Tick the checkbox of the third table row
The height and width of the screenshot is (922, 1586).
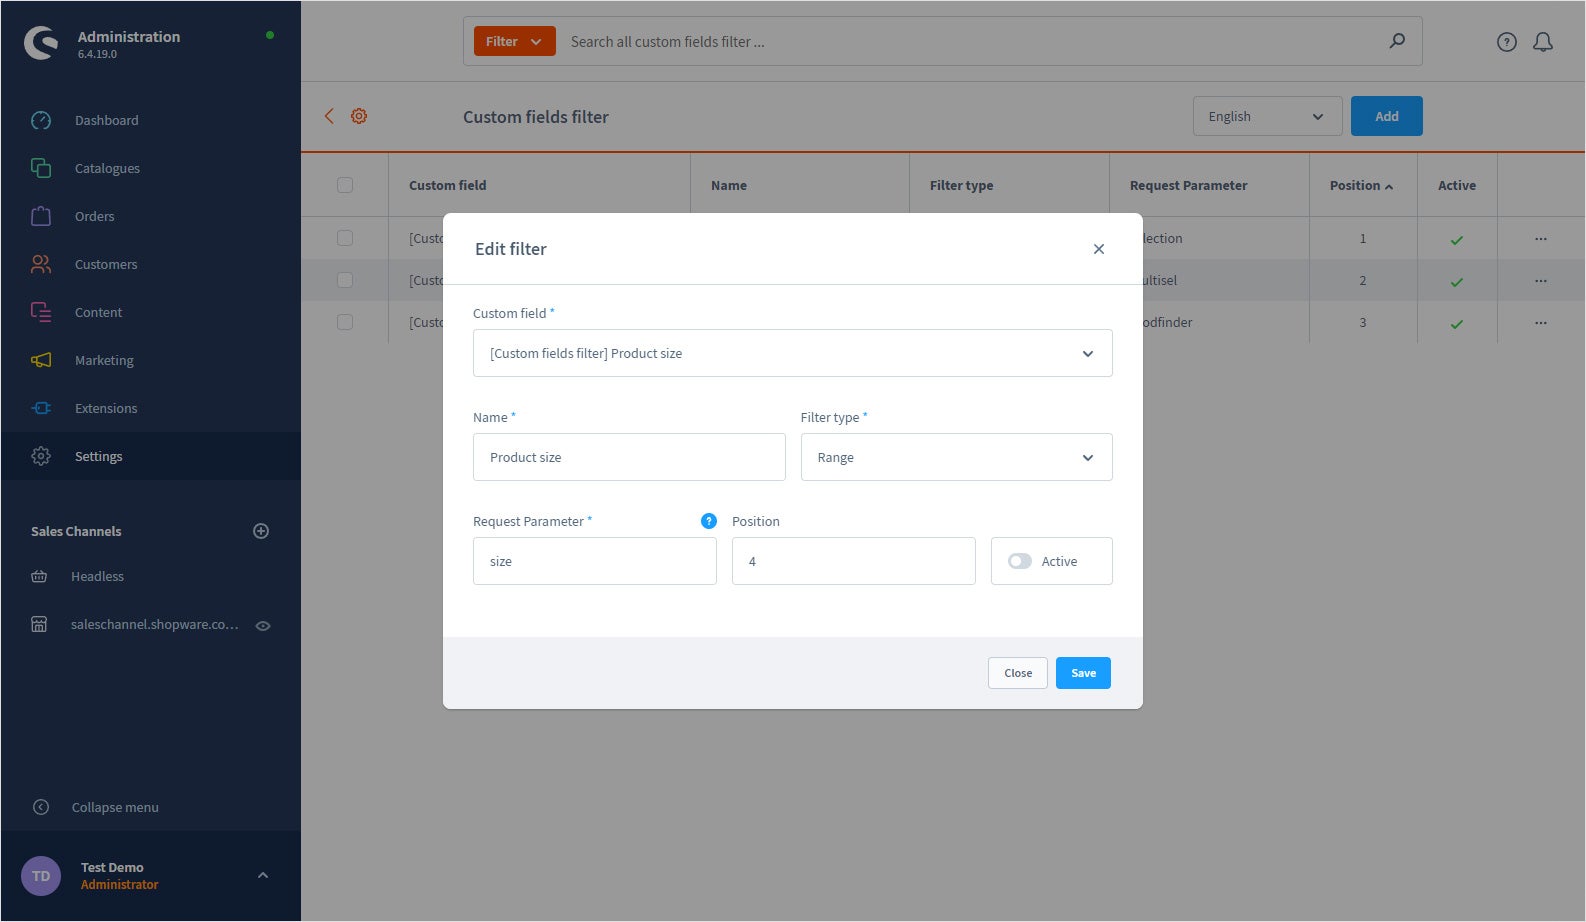click(x=345, y=322)
